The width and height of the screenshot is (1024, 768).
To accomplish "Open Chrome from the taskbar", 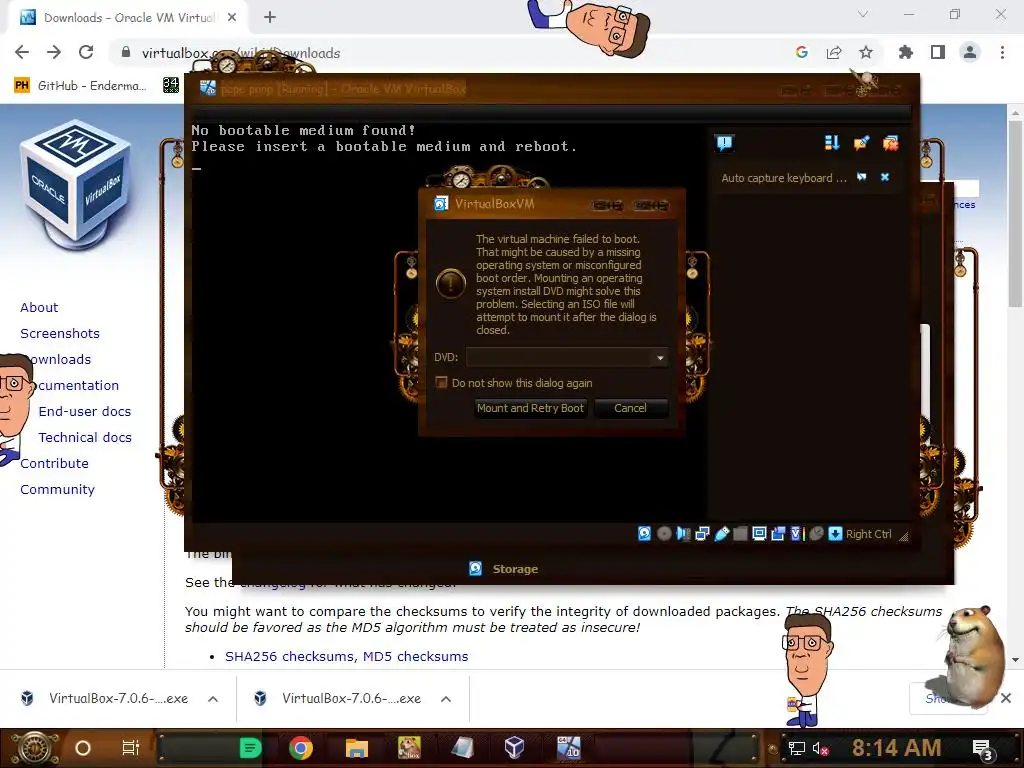I will [x=300, y=748].
